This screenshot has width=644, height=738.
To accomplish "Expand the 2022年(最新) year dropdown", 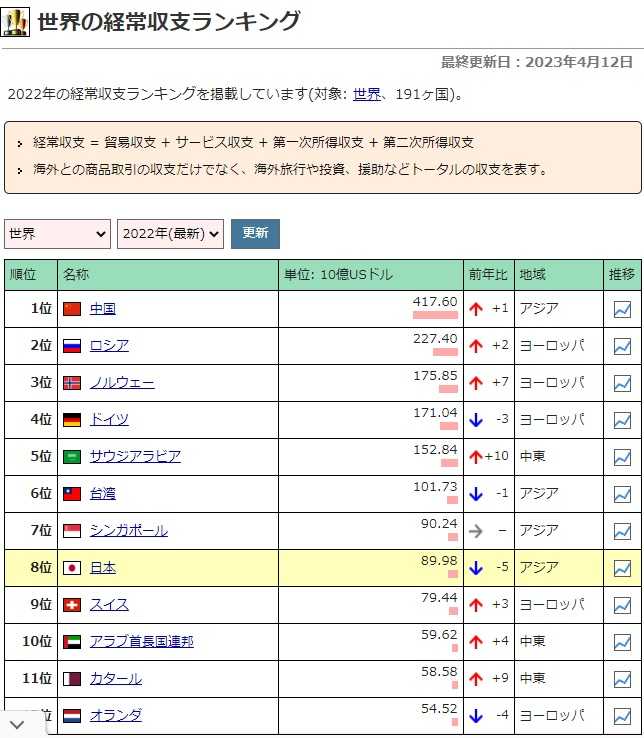I will click(170, 234).
